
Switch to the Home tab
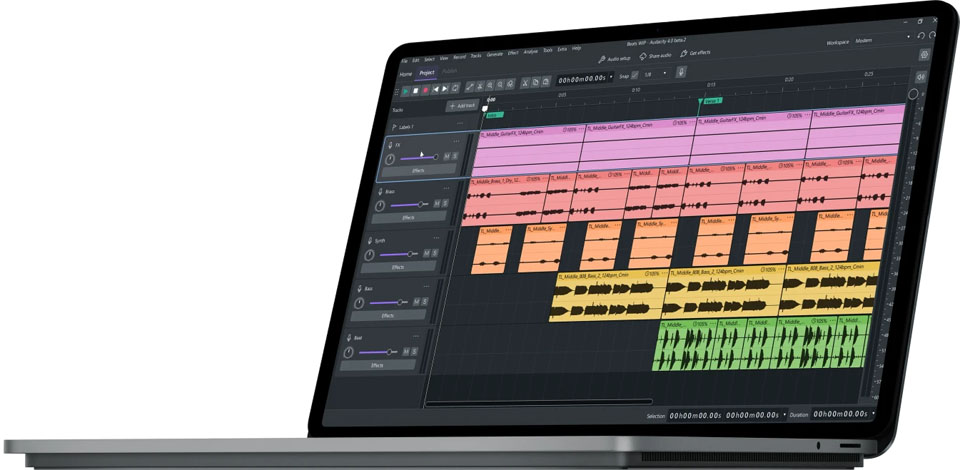click(406, 74)
